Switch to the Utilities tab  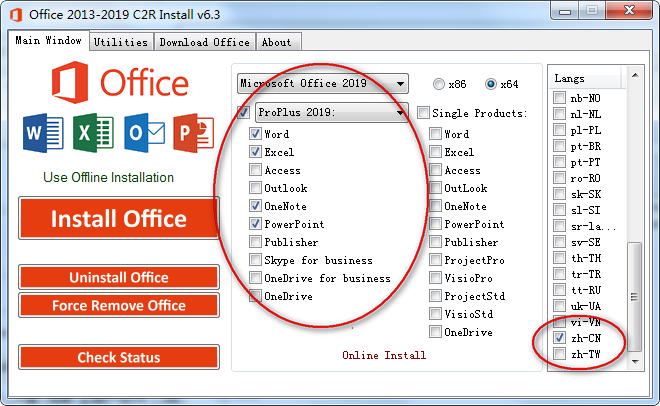click(x=121, y=42)
